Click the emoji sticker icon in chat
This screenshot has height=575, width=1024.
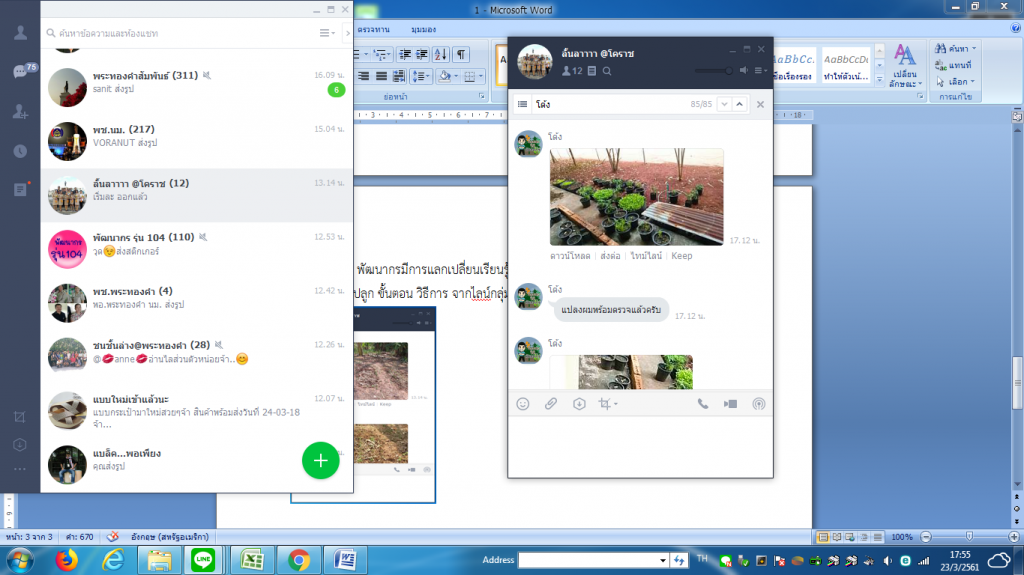(x=522, y=404)
